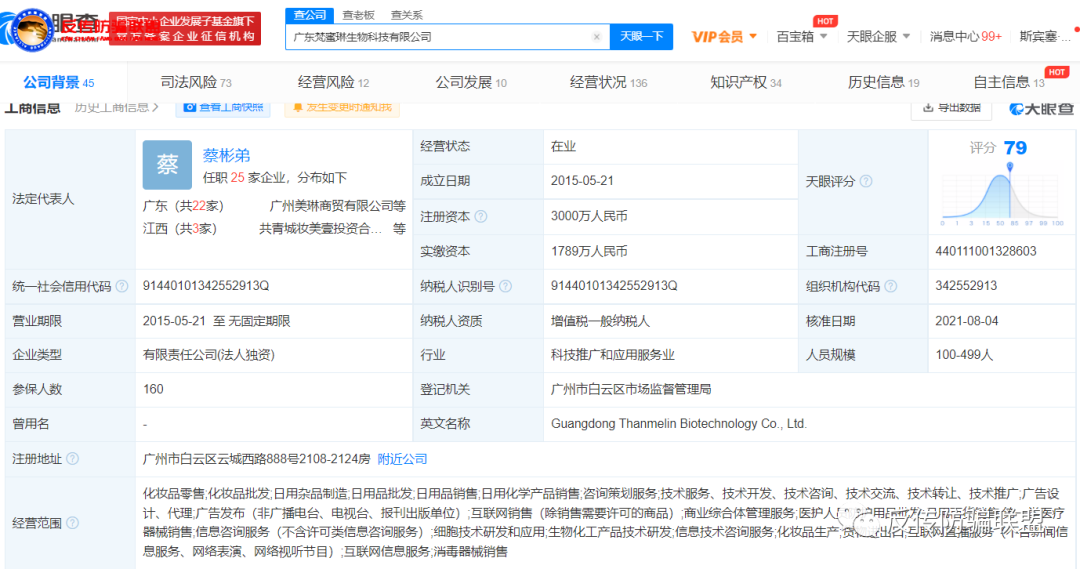
Task: Expand the 百宝箱 dropdown menu
Action: pyautogui.click(x=802, y=37)
